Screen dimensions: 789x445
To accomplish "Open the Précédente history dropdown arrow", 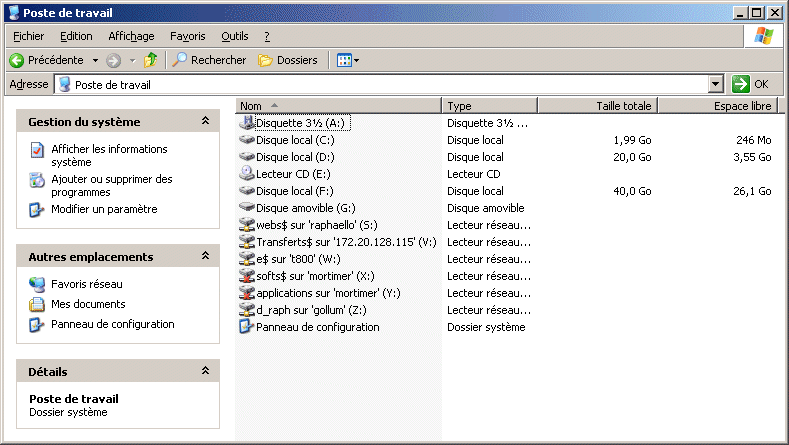I will pos(96,60).
